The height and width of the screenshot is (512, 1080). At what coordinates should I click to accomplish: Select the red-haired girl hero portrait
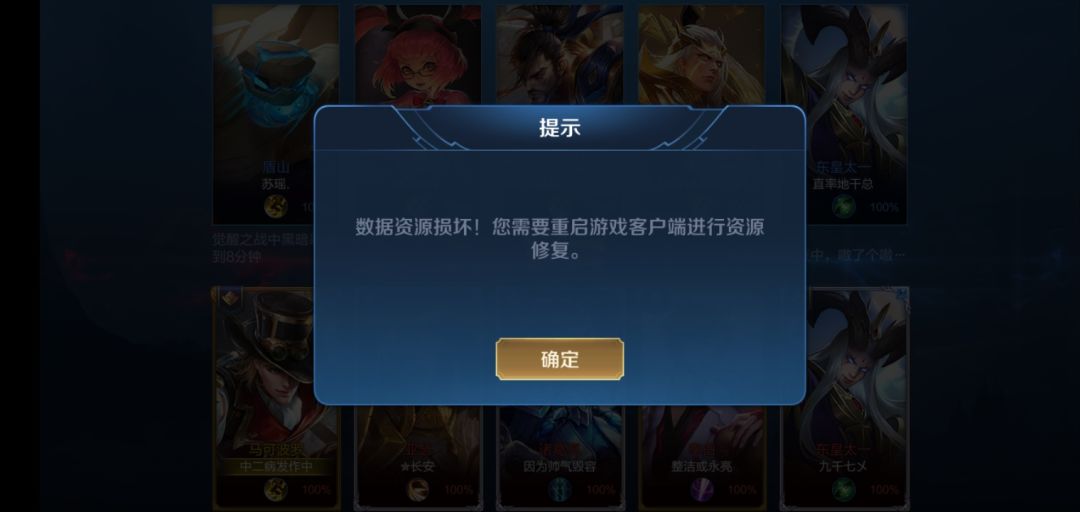point(418,55)
